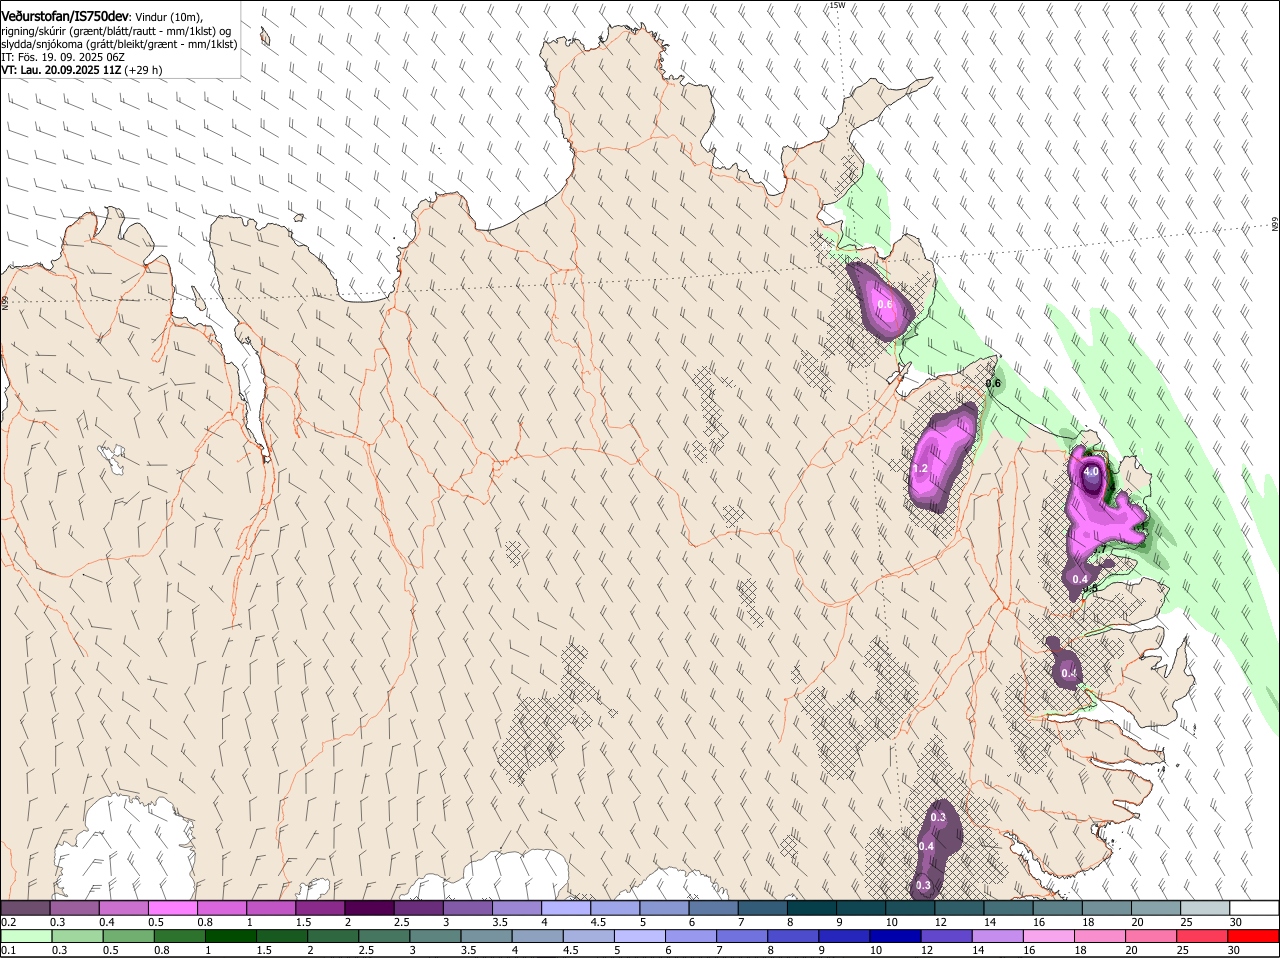
Task: Click the 1.2 precipitation value on the map
Action: pos(921,468)
